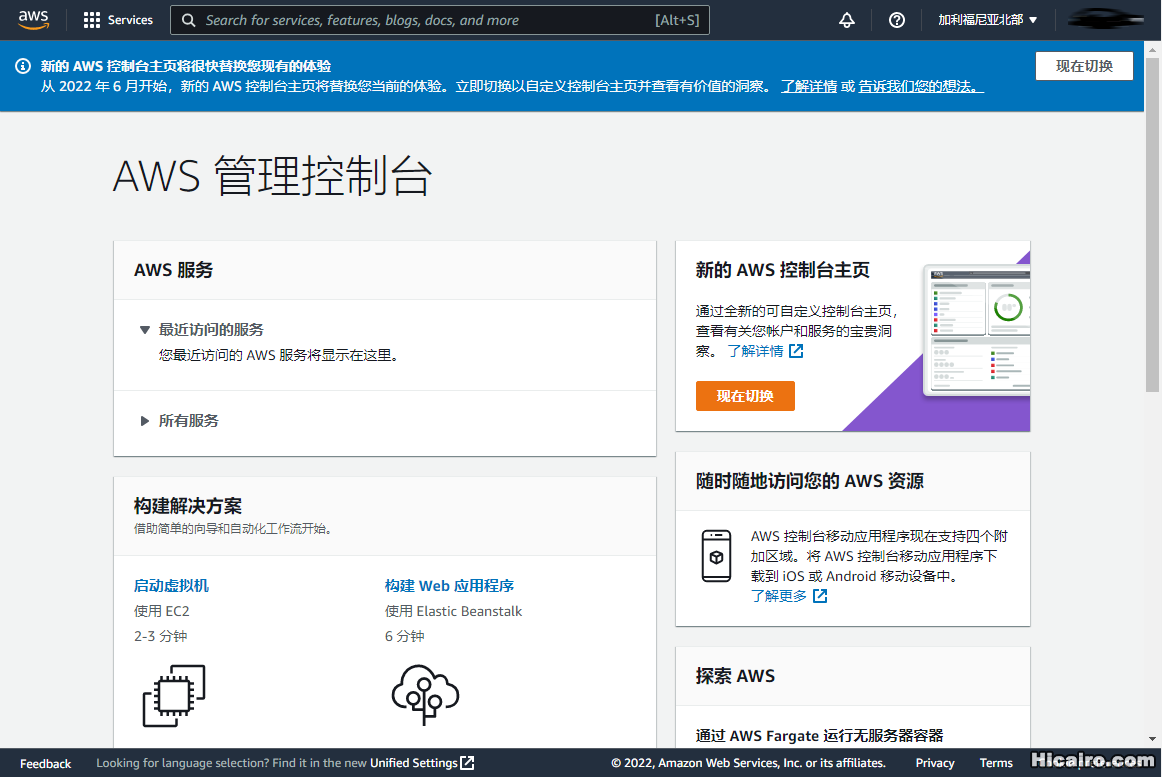Screen dimensions: 1162x777
Task: Click the Elastic Beanstalk cloud icon
Action: (x=425, y=694)
